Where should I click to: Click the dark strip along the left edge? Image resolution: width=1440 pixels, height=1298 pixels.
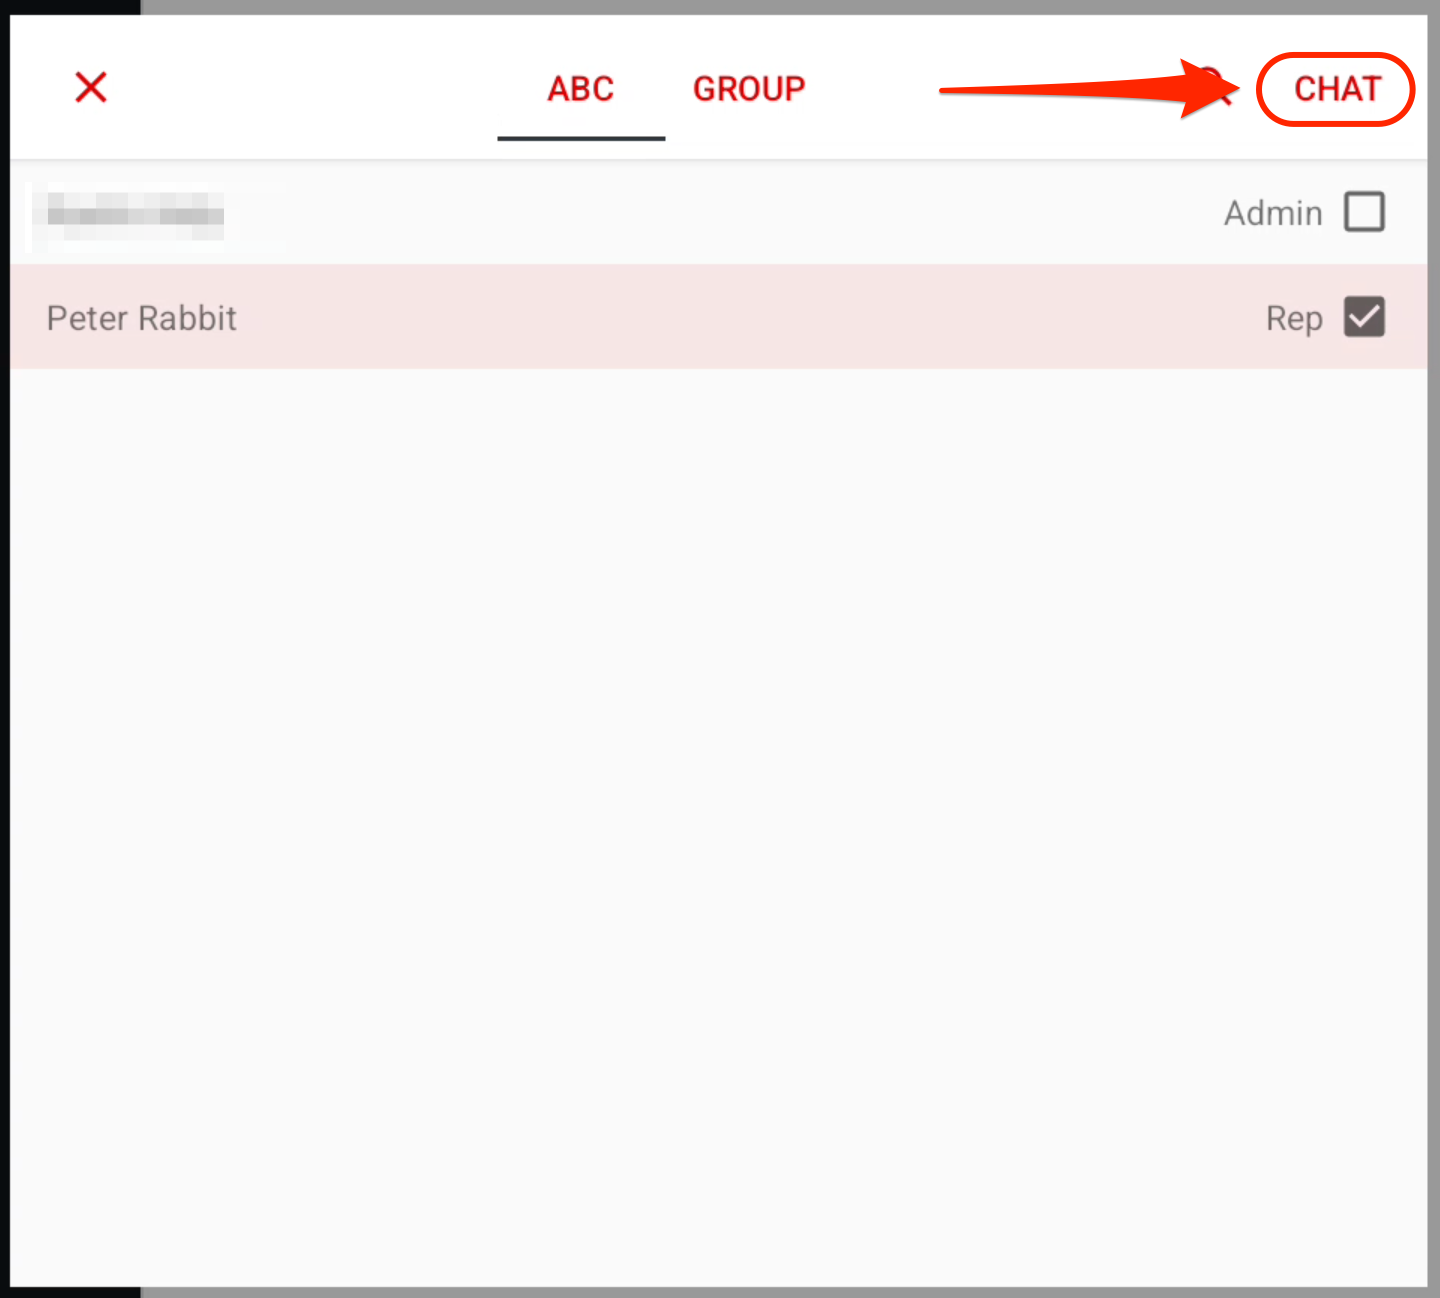[4, 650]
